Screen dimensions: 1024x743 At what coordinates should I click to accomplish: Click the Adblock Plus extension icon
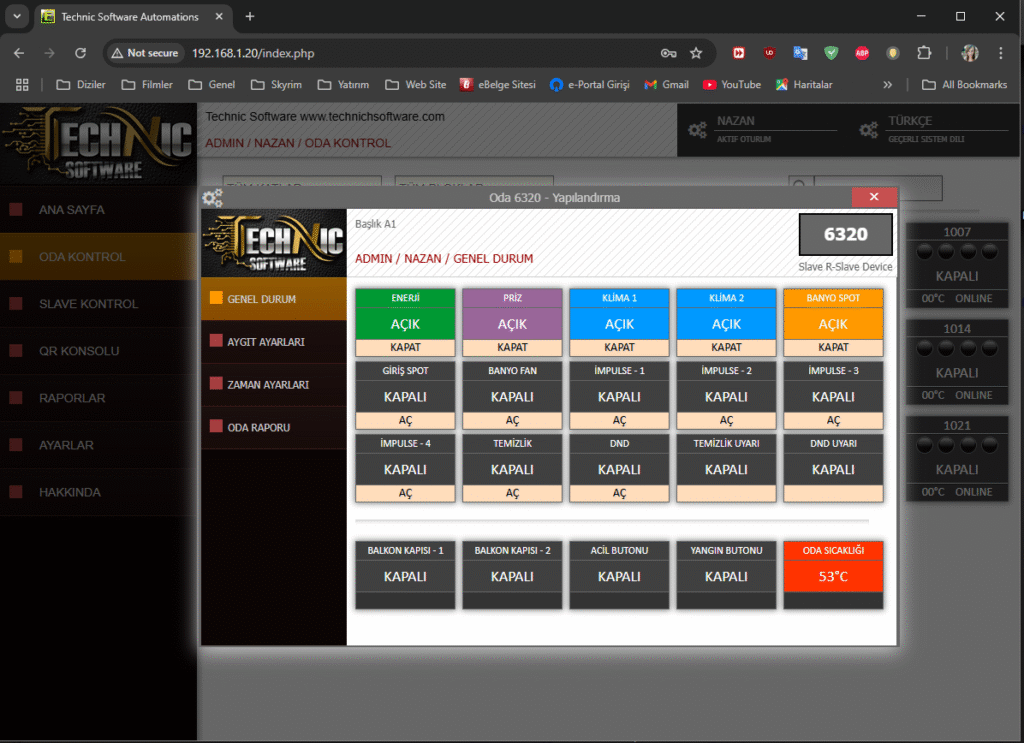pos(862,53)
